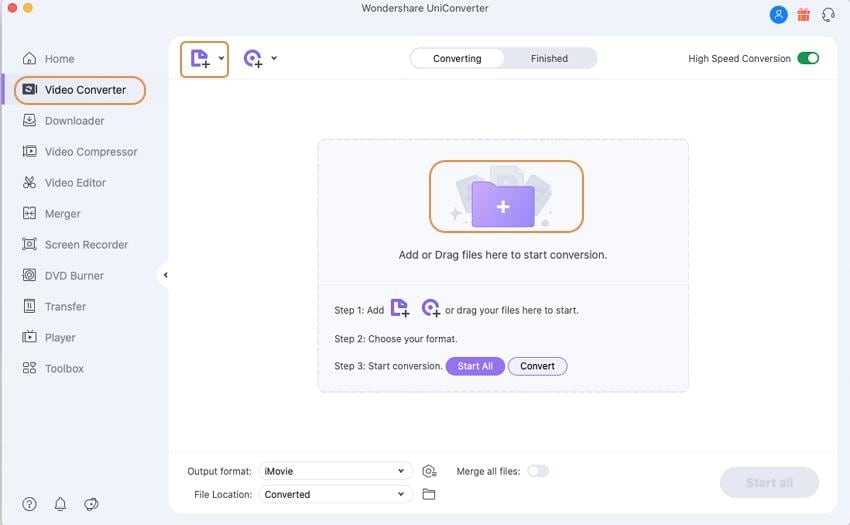Image resolution: width=850 pixels, height=525 pixels.
Task: Toggle High Speed Conversion switch
Action: 807,58
